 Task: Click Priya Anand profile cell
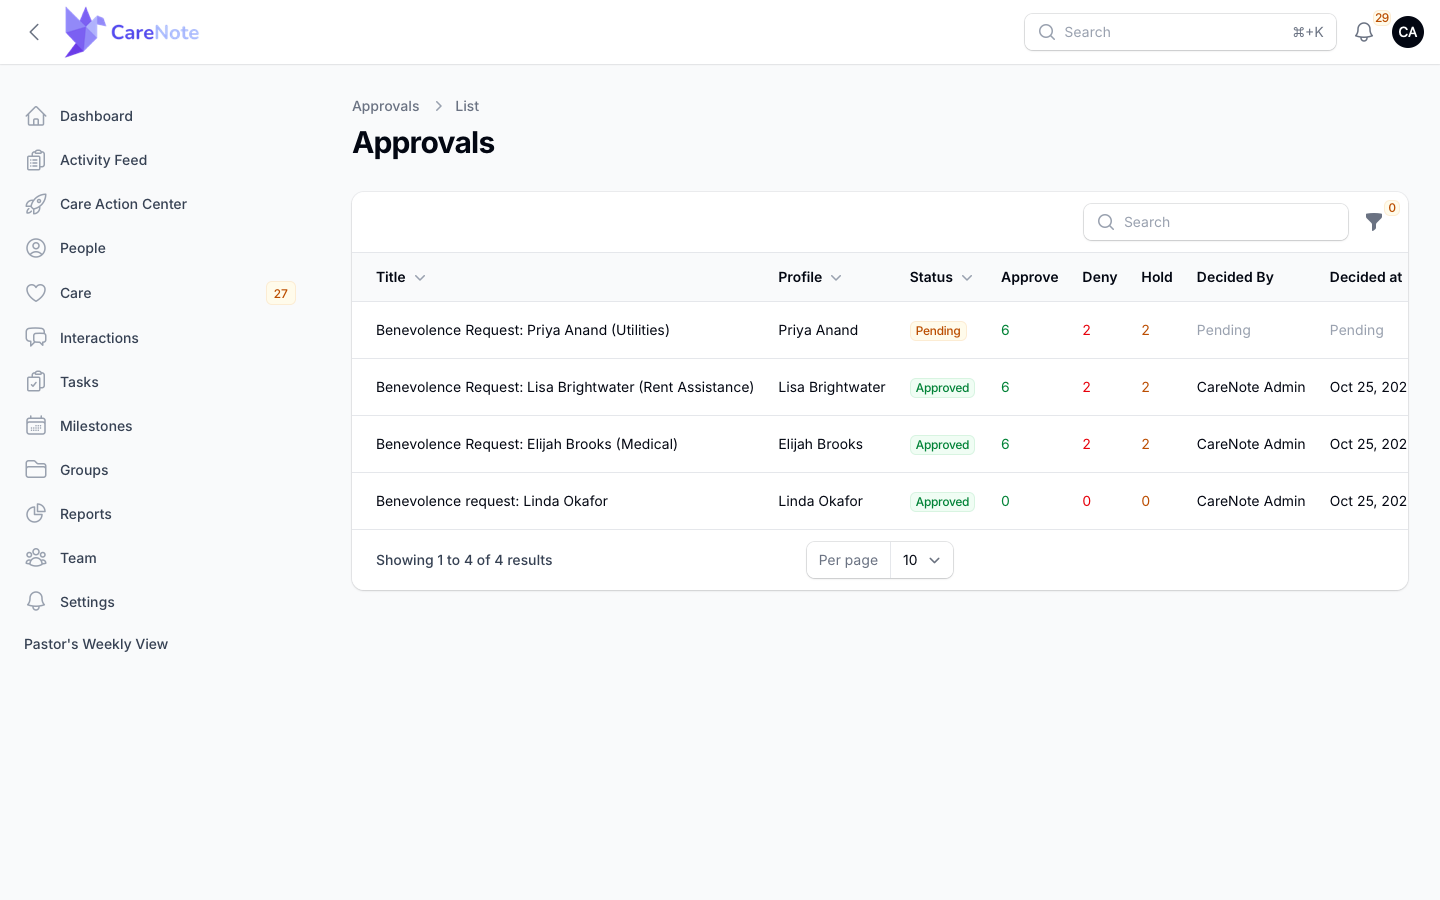click(818, 330)
